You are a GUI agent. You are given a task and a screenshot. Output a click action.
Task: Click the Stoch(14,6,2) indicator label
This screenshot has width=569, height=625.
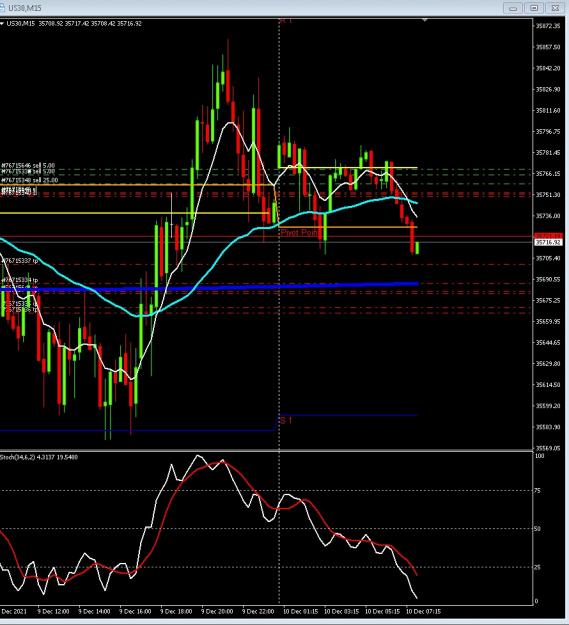coord(39,457)
